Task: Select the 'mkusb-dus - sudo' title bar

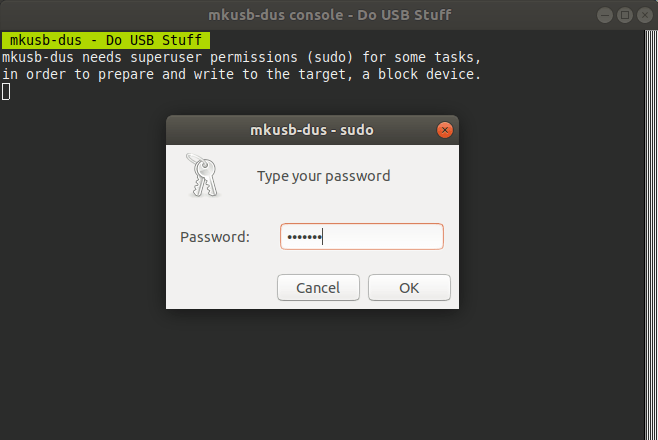Action: coord(312,130)
